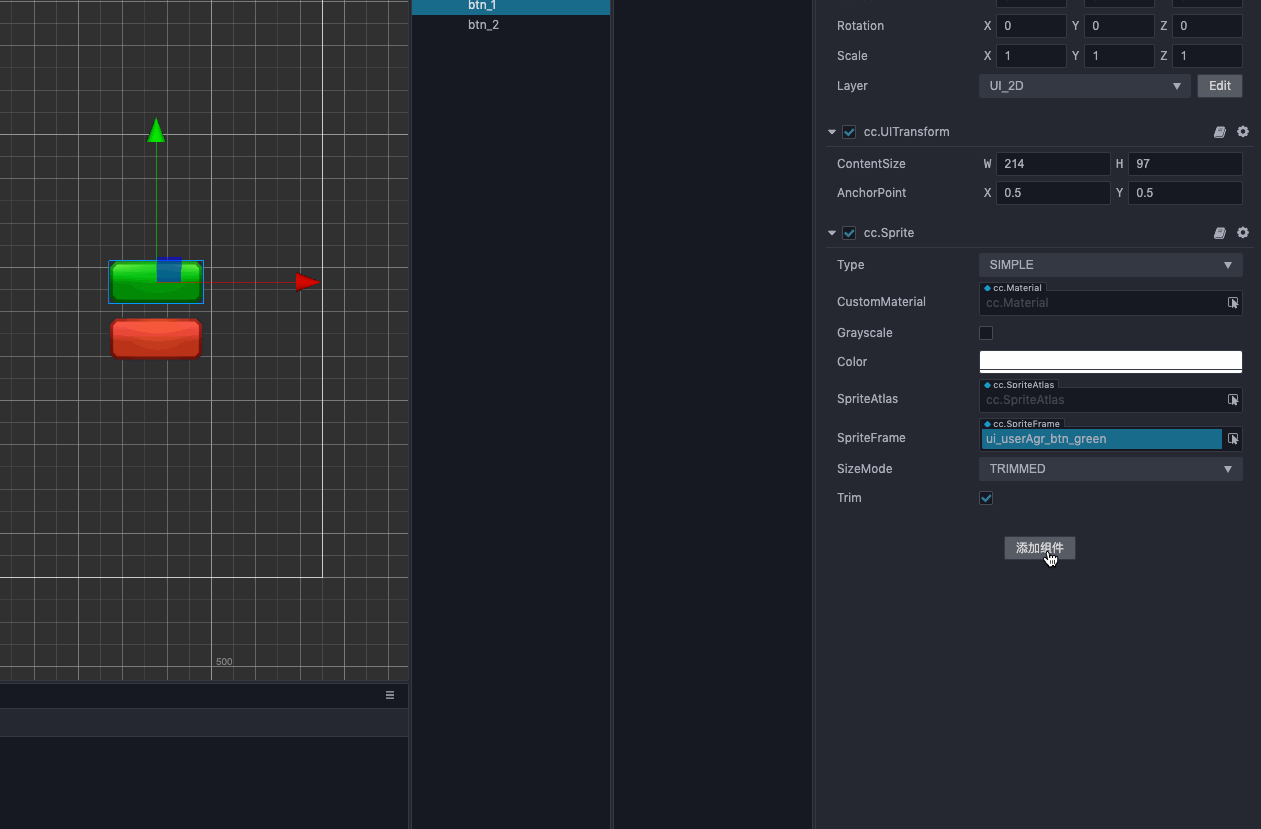Click ContentSize H field showing 97
This screenshot has height=829, width=1261.
1185,164
